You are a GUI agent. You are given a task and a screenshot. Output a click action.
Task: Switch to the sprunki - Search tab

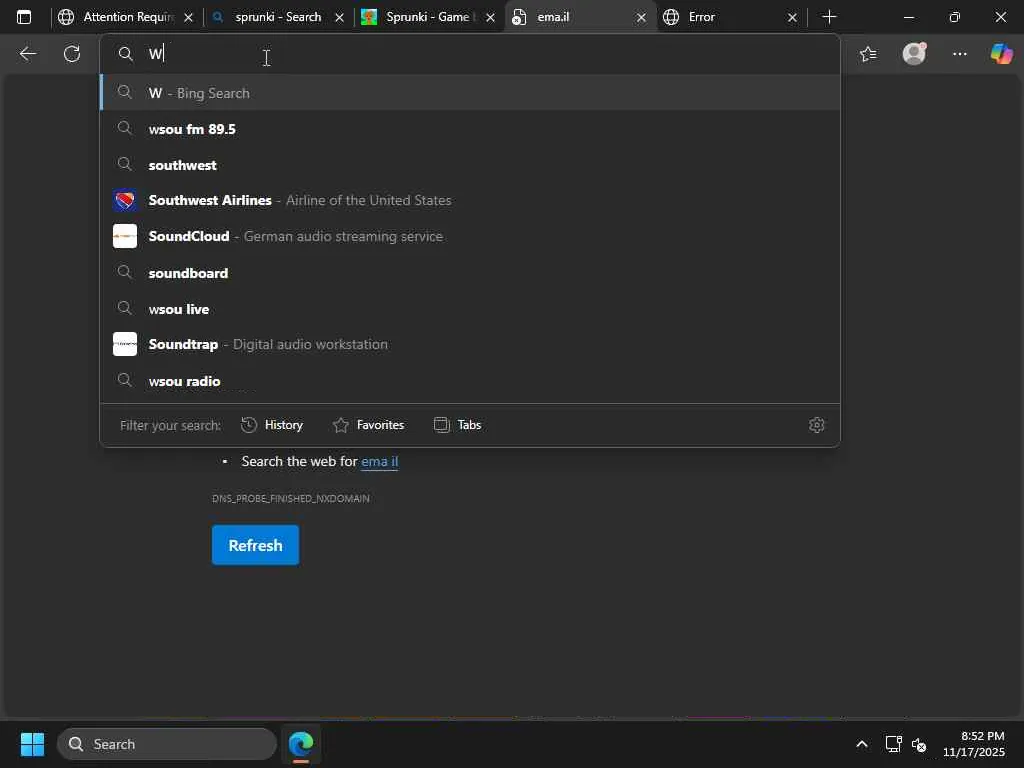pyautogui.click(x=278, y=17)
